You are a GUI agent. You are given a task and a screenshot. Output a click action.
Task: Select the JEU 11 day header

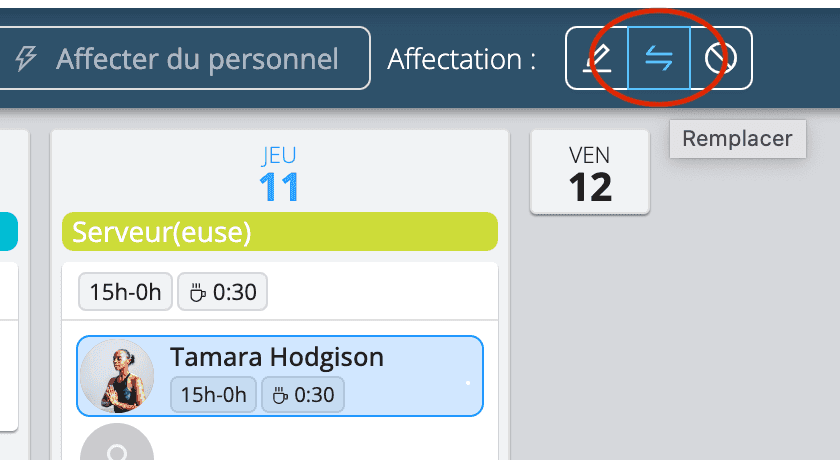pos(279,174)
